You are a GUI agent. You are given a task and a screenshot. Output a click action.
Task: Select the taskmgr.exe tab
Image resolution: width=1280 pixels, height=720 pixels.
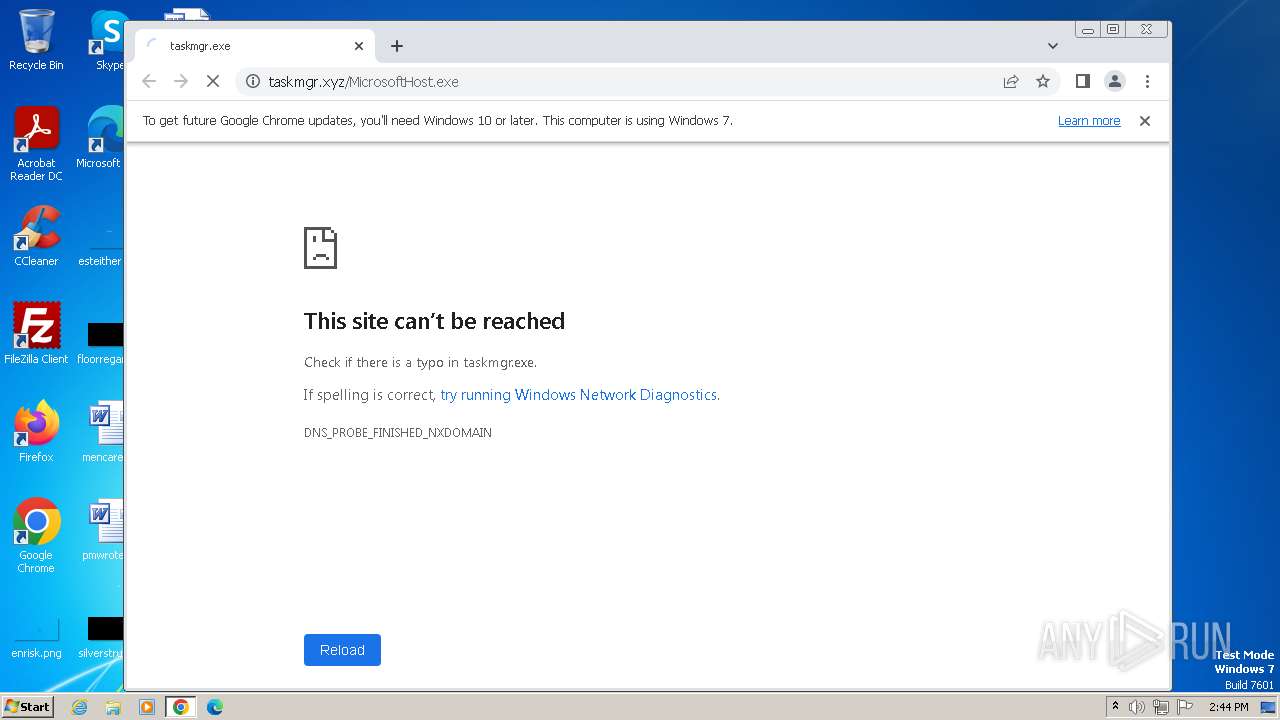click(255, 46)
